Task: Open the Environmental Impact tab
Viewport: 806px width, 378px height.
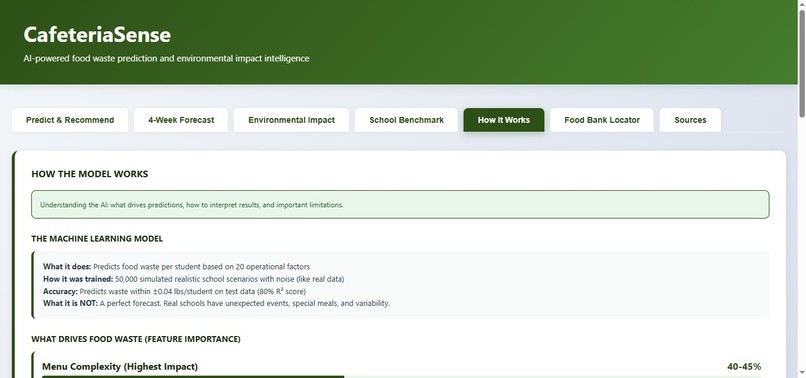Action: point(291,120)
